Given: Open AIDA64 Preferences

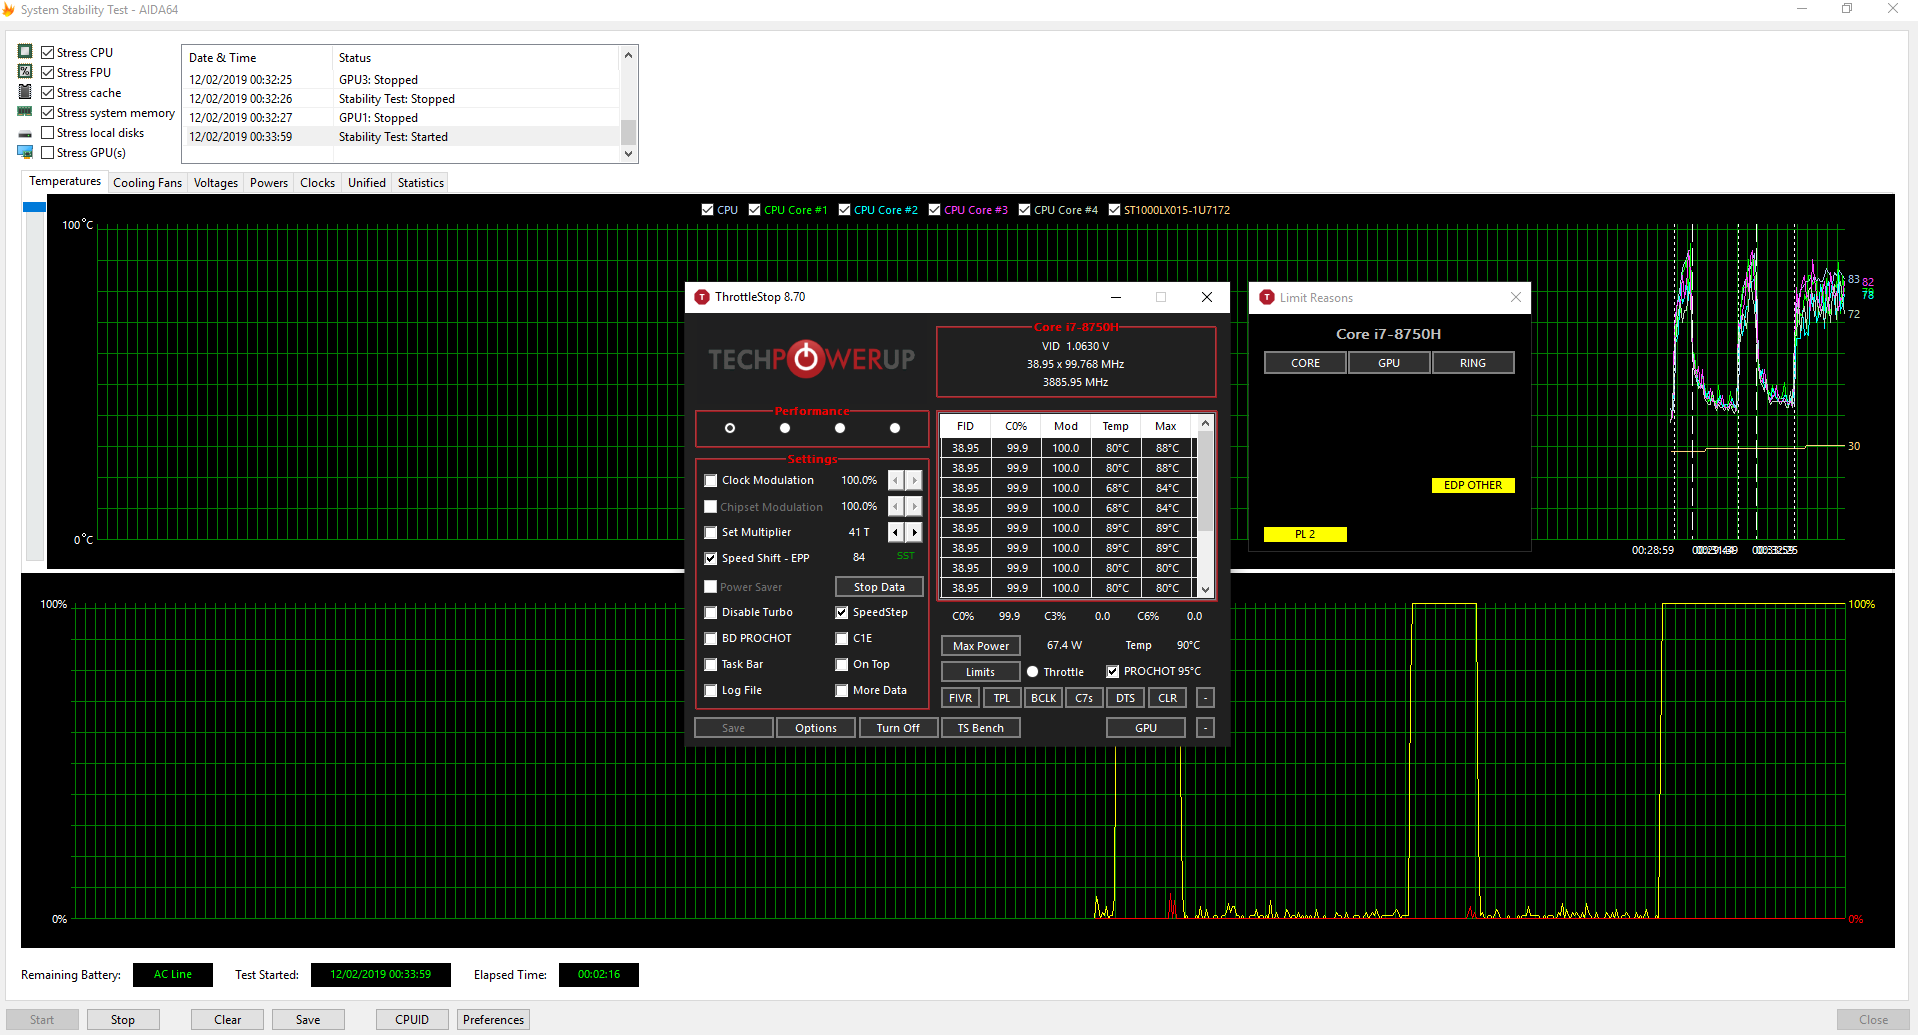Looking at the screenshot, I should pos(493,1020).
